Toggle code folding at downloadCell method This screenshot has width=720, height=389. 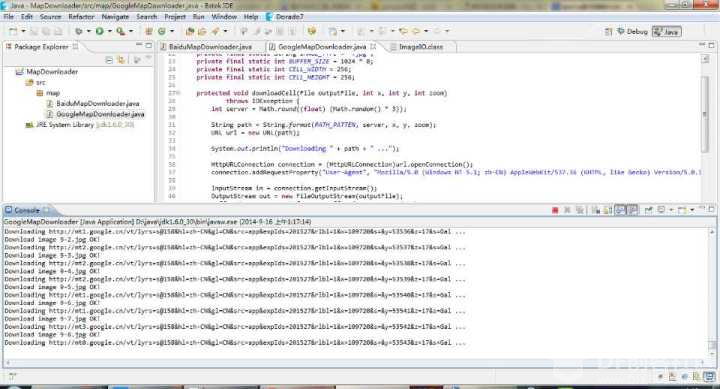point(178,93)
